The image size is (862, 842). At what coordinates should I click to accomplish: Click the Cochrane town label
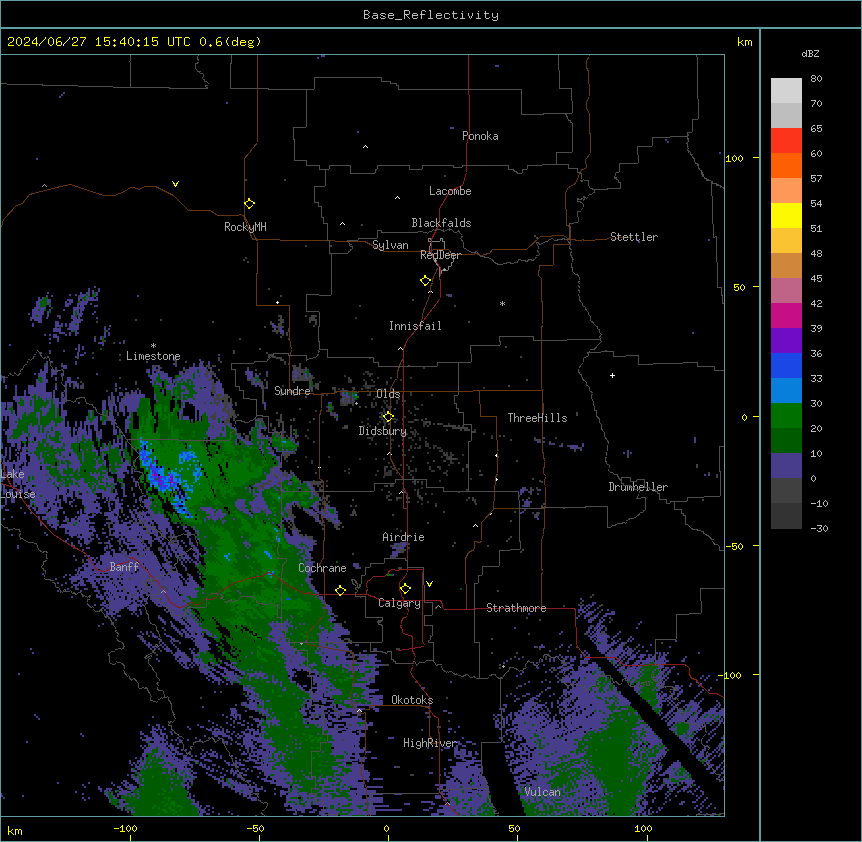point(322,568)
